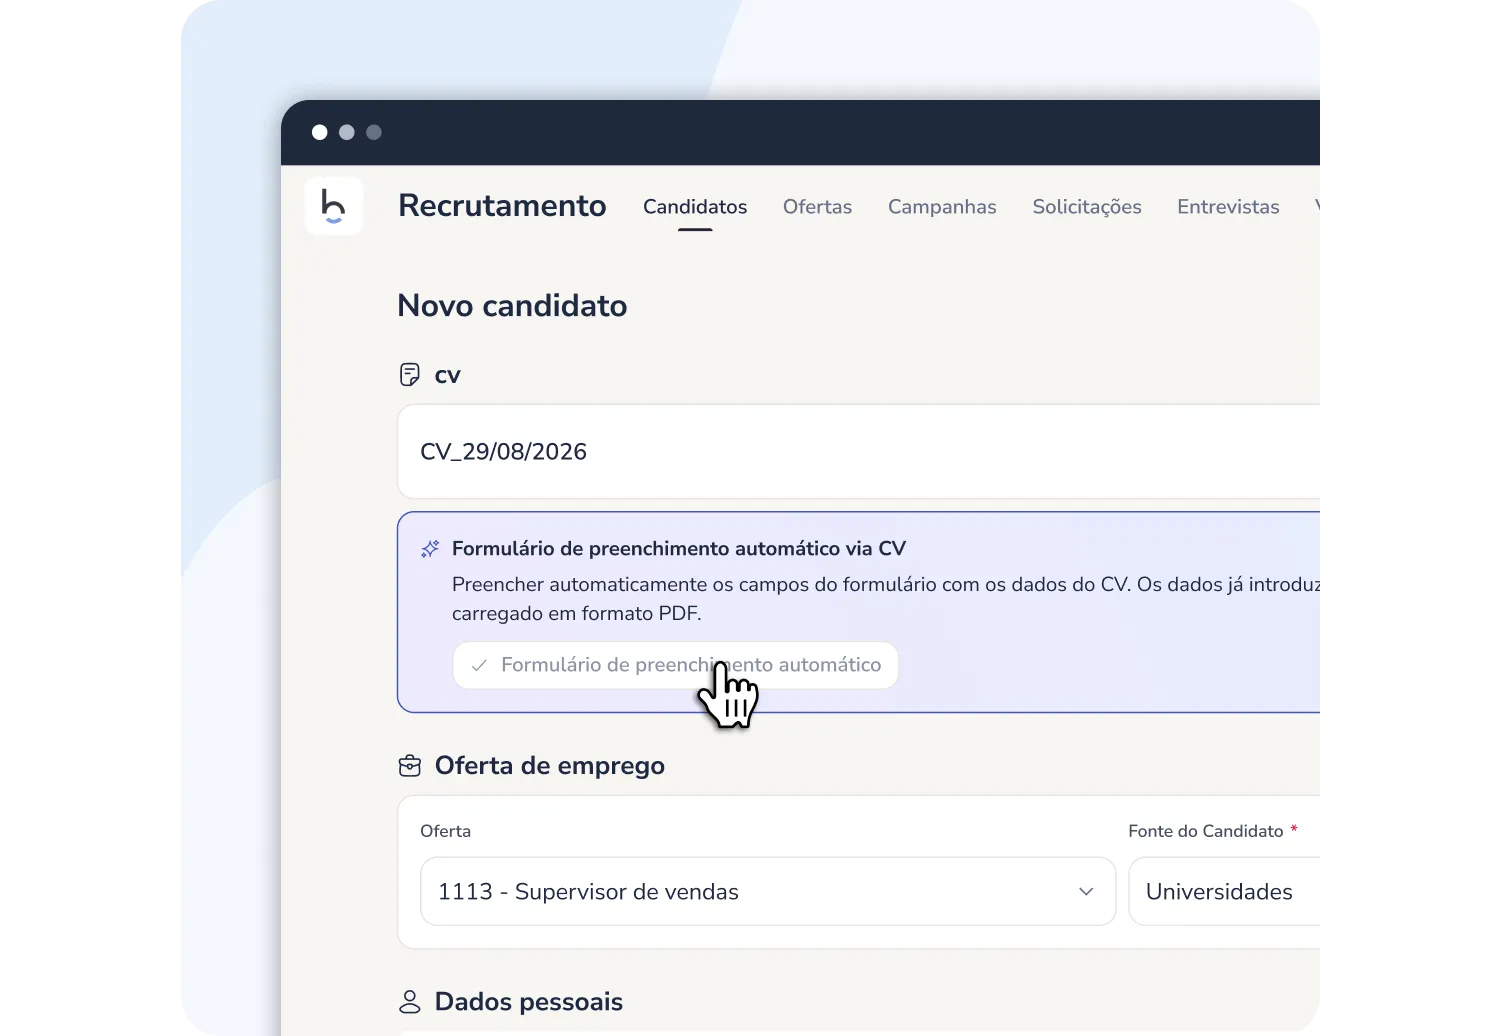Click the CV_29/08/2026 file field
The height and width of the screenshot is (1036, 1500).
pos(700,451)
